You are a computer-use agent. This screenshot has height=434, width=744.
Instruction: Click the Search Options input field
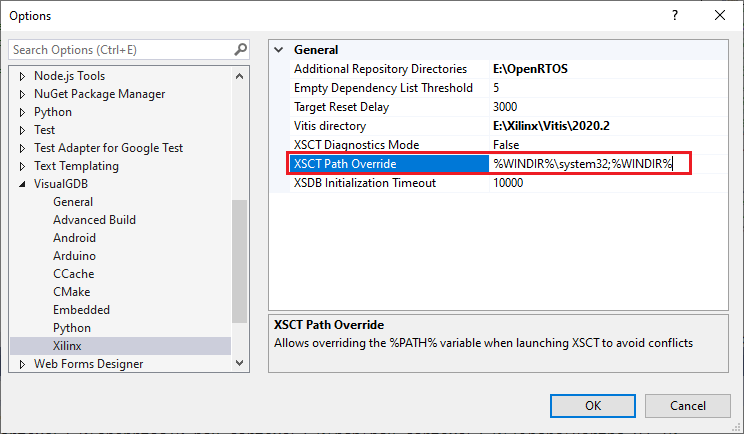coord(121,50)
